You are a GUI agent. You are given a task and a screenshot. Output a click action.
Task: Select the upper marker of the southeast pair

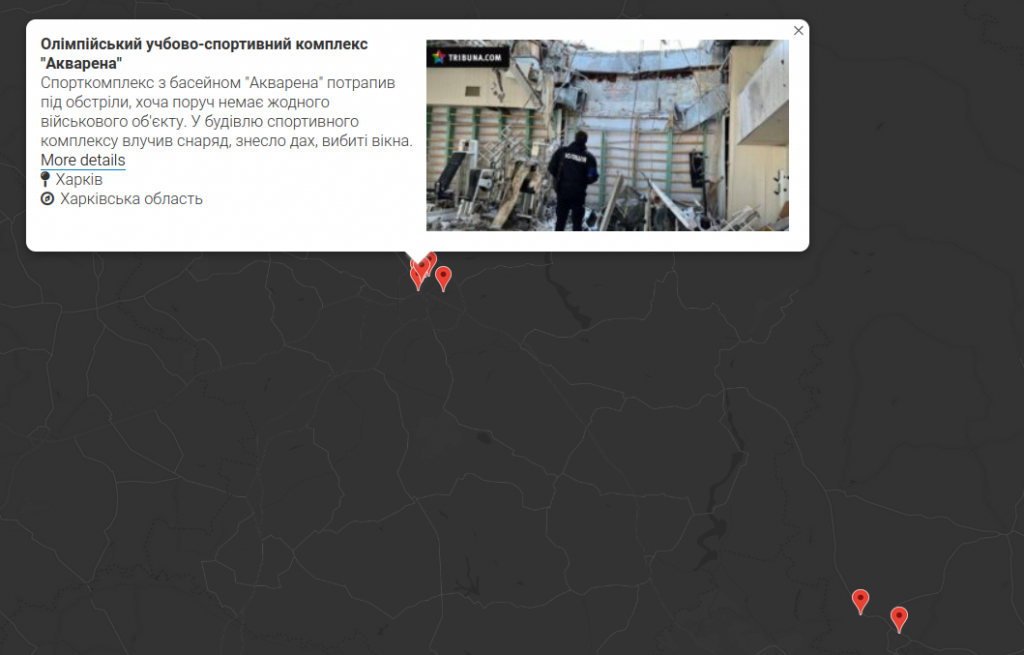coord(861,599)
